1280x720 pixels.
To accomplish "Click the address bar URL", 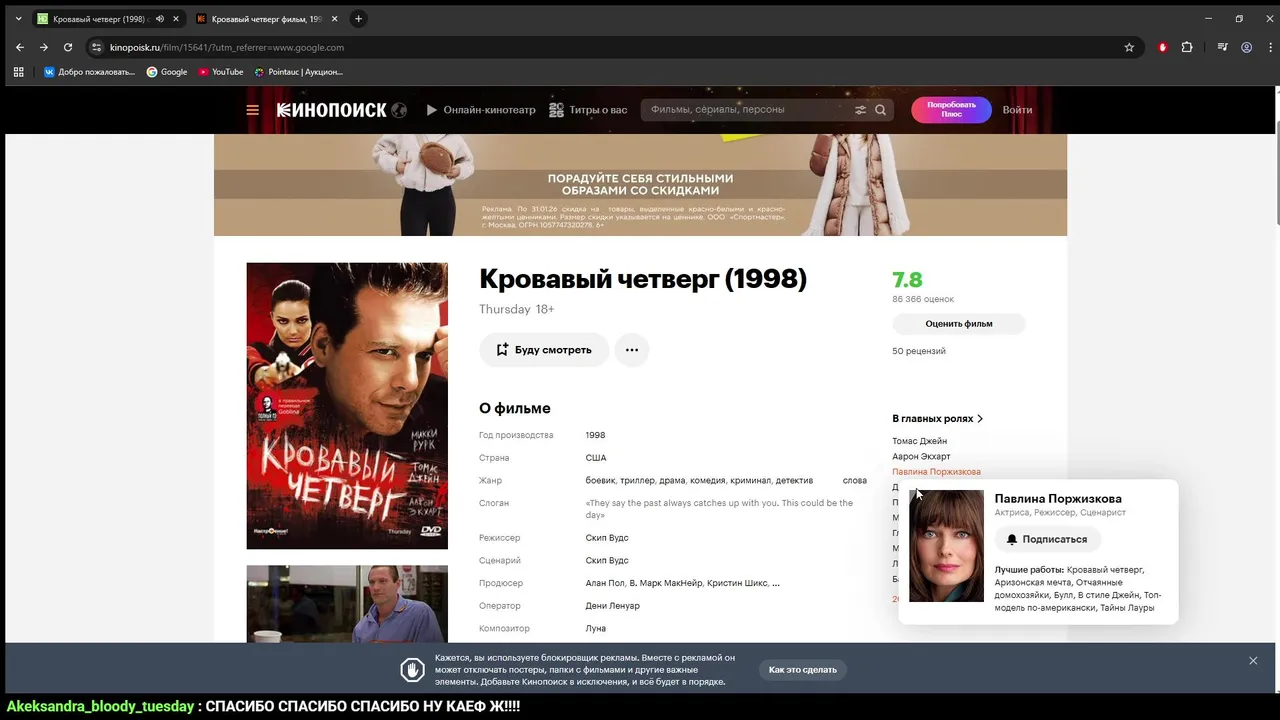I will [227, 47].
